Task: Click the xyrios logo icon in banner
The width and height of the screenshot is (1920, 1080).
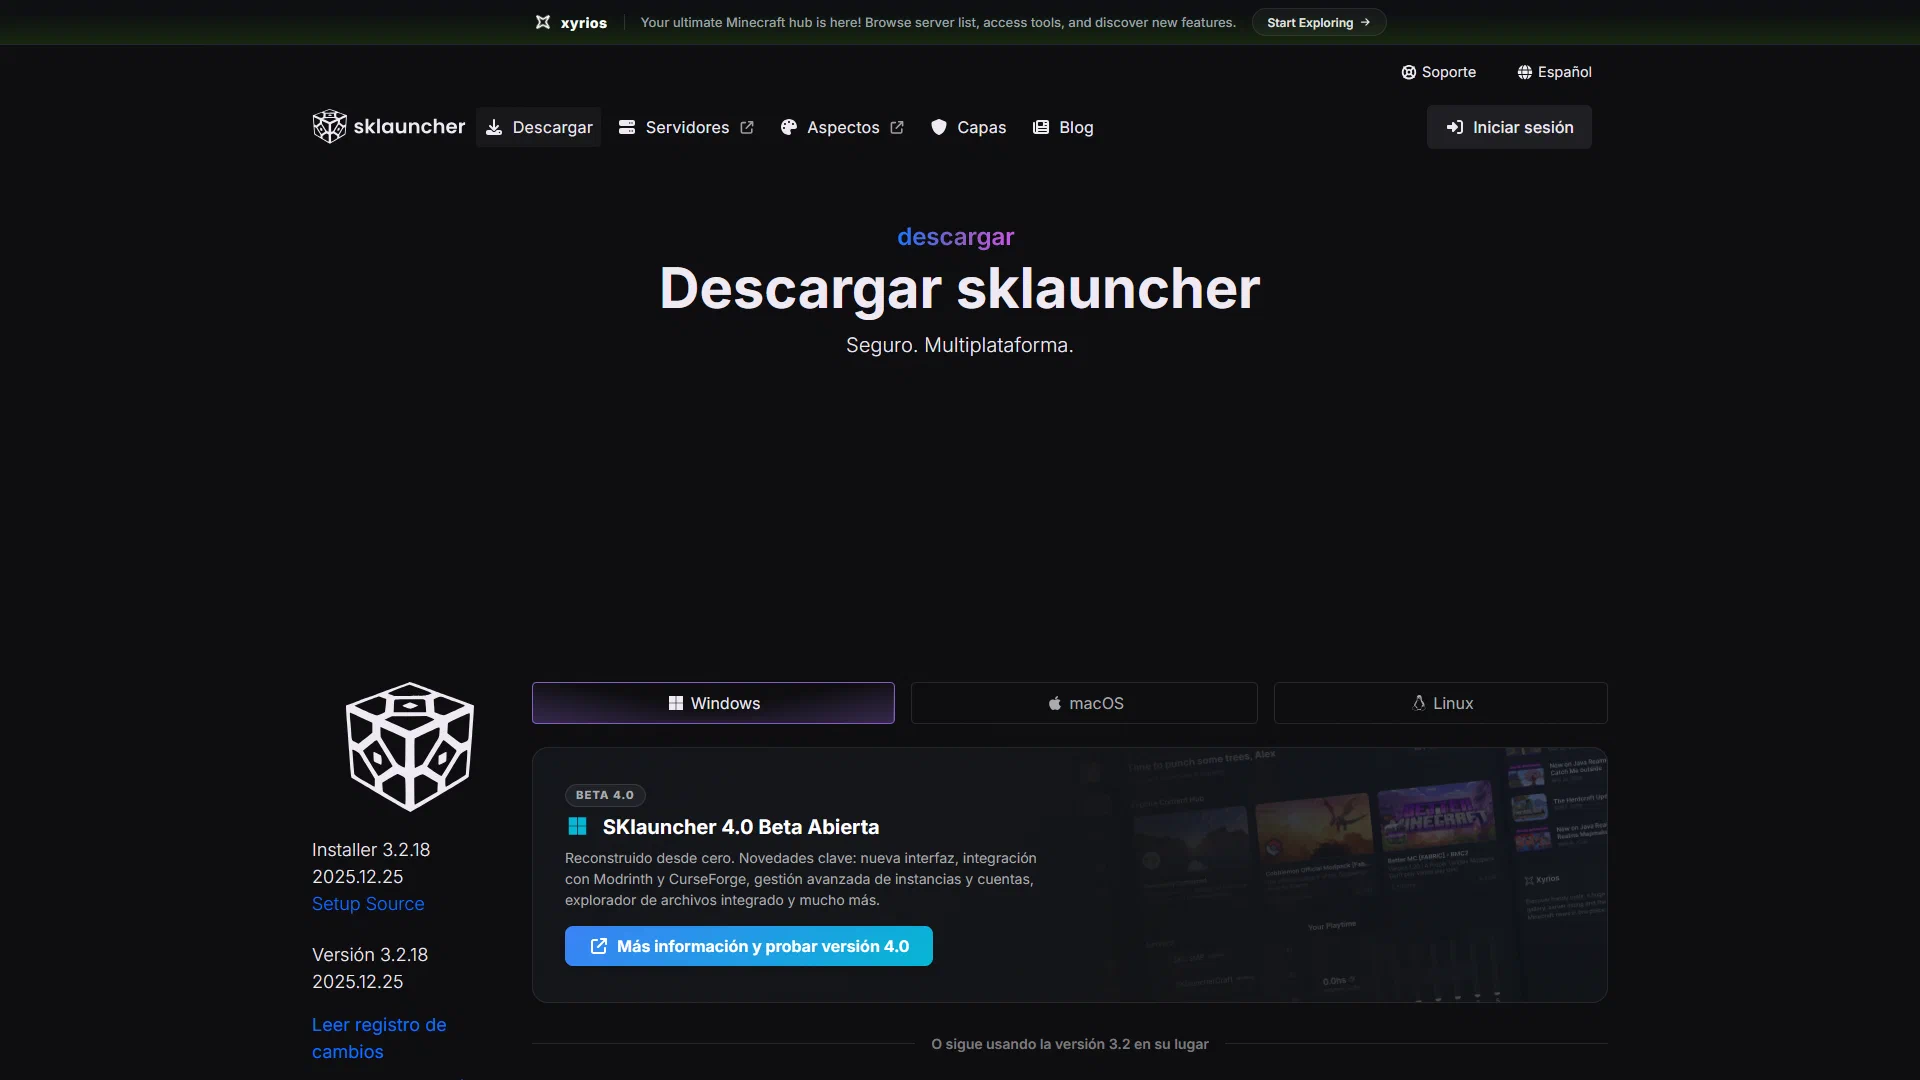Action: [x=543, y=22]
